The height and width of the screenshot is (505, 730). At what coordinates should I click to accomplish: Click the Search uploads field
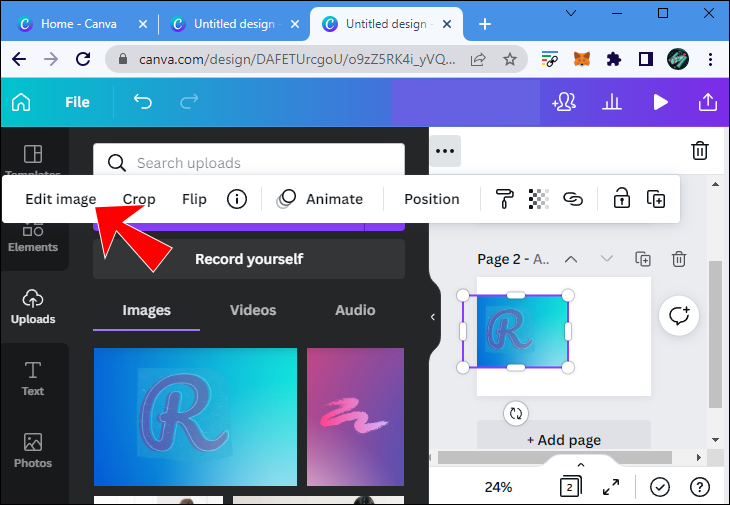pyautogui.click(x=249, y=163)
